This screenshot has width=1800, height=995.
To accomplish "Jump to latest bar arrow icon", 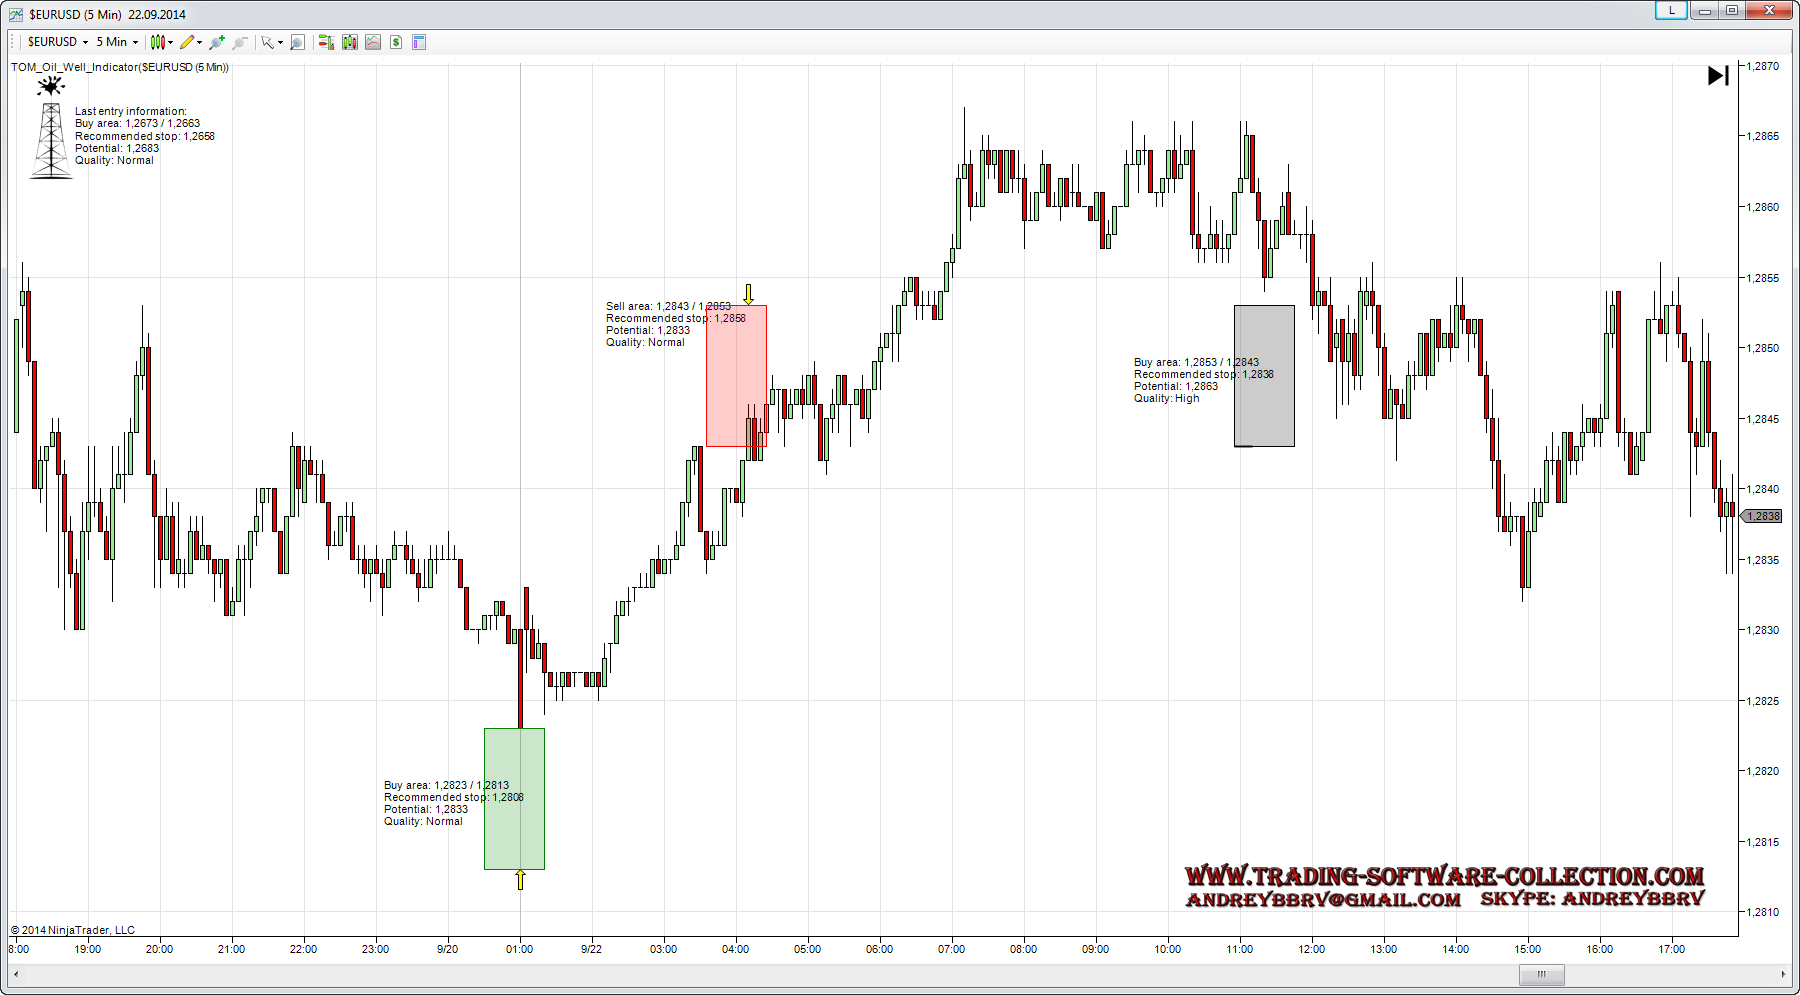I will tap(1718, 76).
